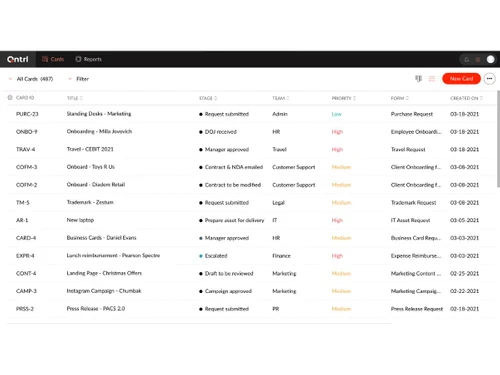Click the CARD ID column header

[25, 98]
